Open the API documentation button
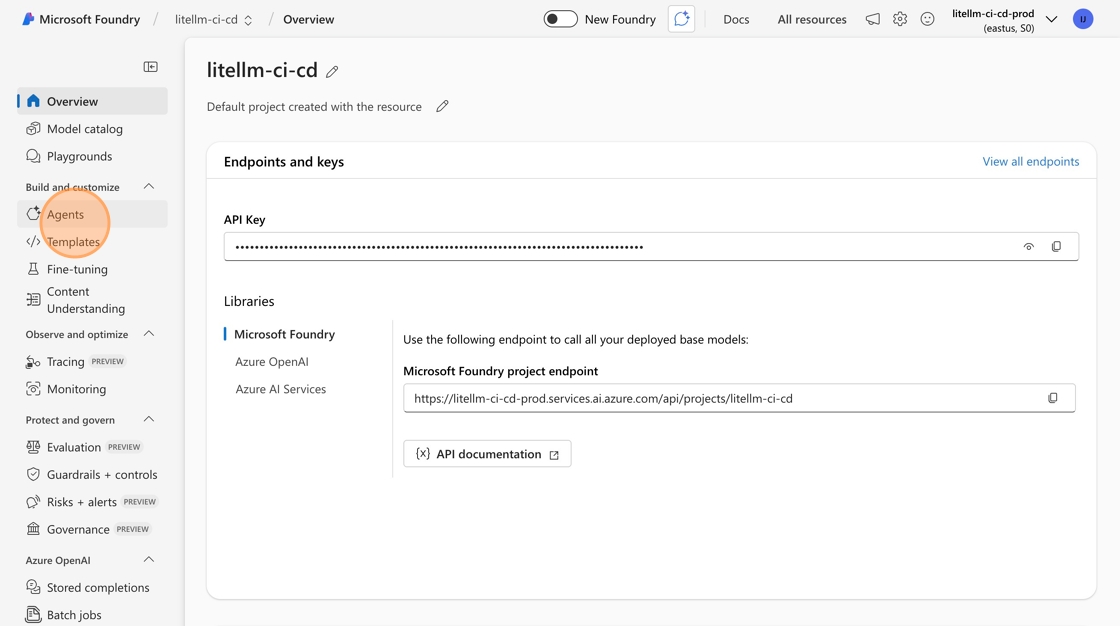 [487, 454]
